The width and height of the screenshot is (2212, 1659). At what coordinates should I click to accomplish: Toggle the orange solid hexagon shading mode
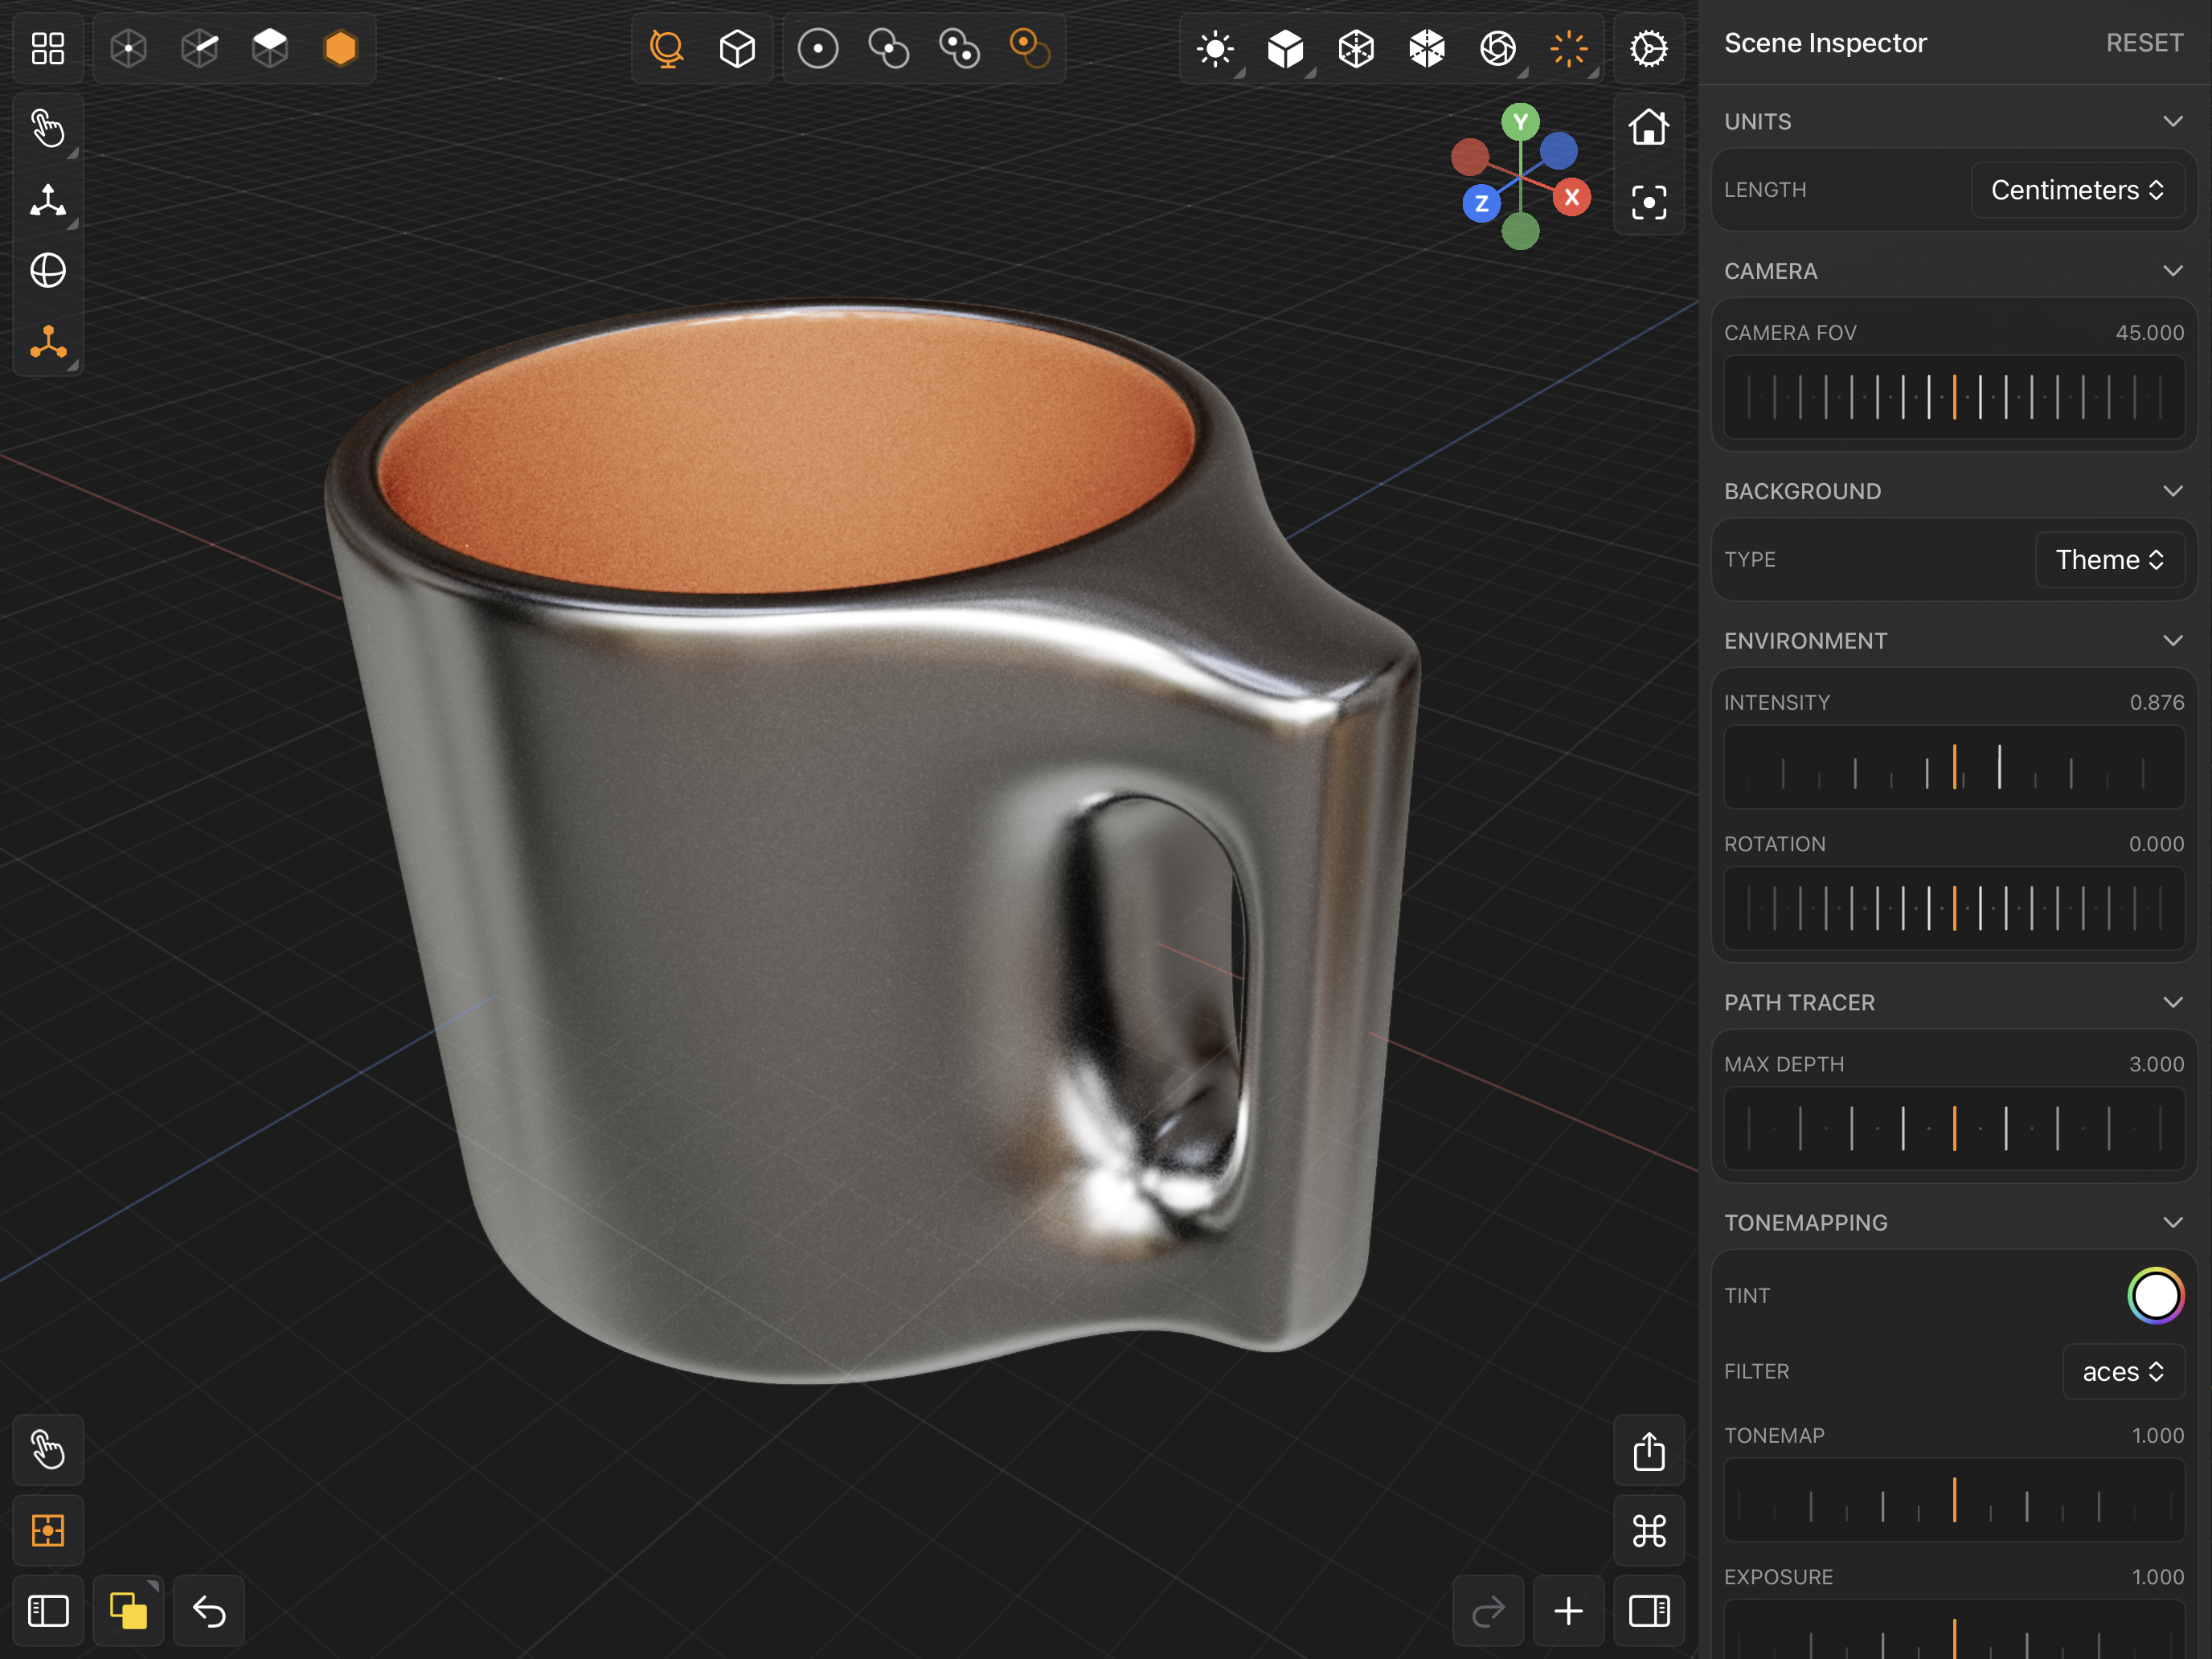point(341,48)
